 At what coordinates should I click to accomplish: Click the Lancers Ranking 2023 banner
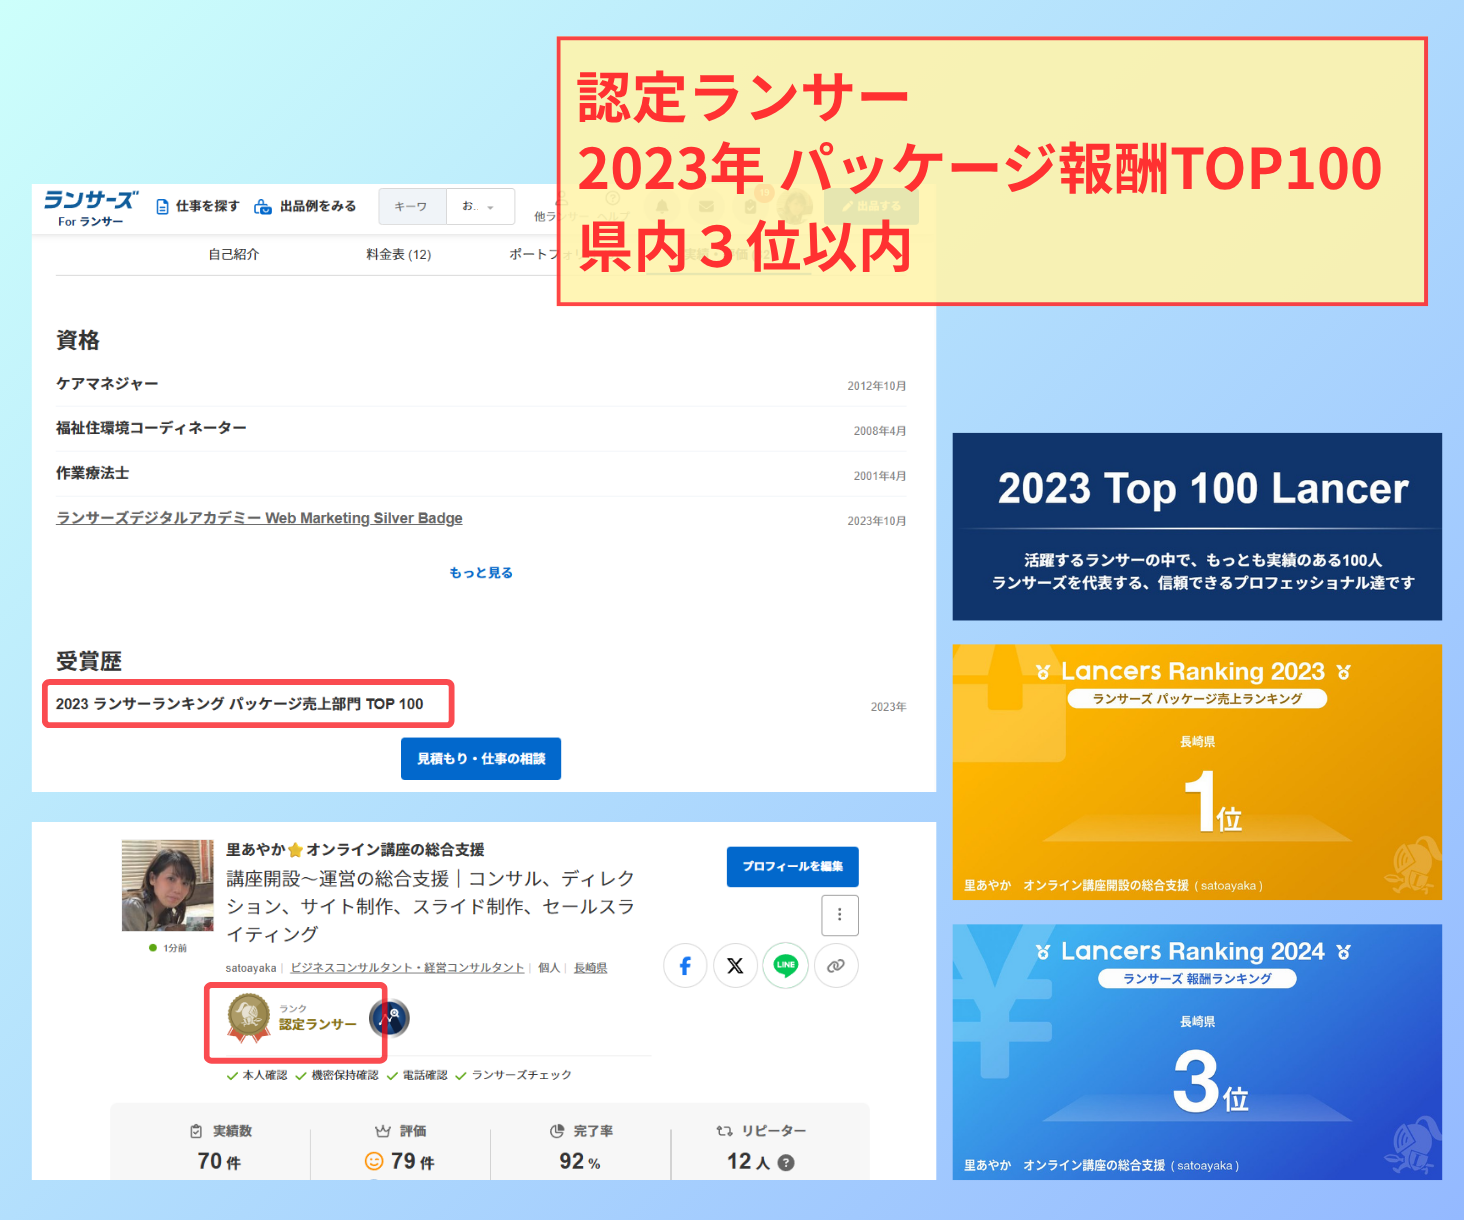(1197, 772)
